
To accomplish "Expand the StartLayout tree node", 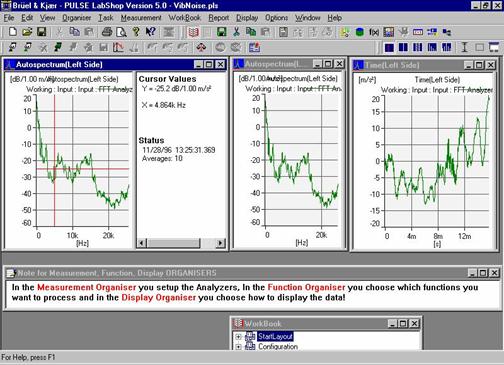I will [238, 337].
